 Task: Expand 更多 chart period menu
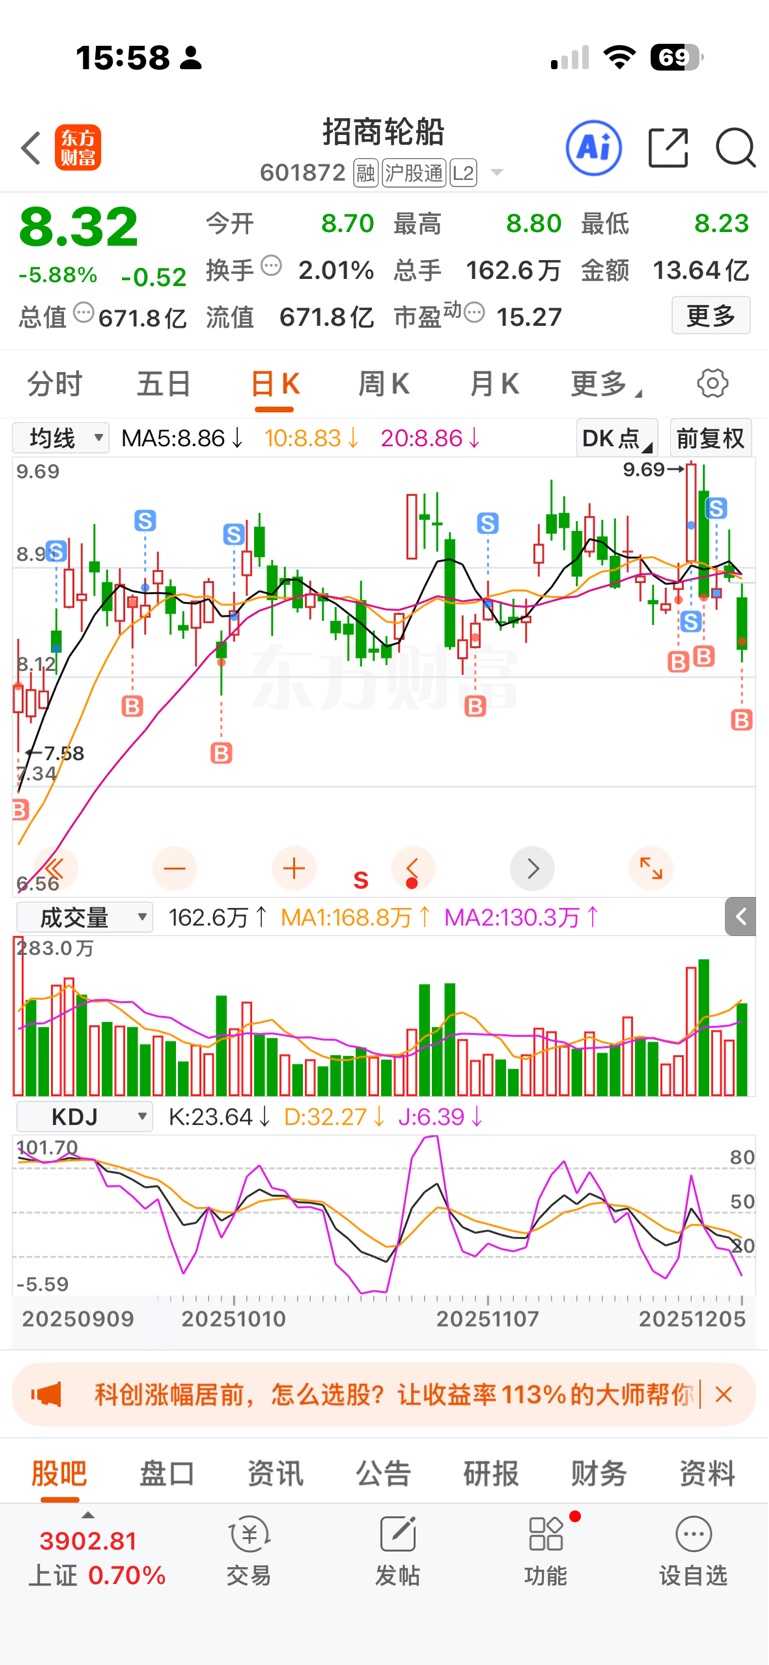[606, 384]
